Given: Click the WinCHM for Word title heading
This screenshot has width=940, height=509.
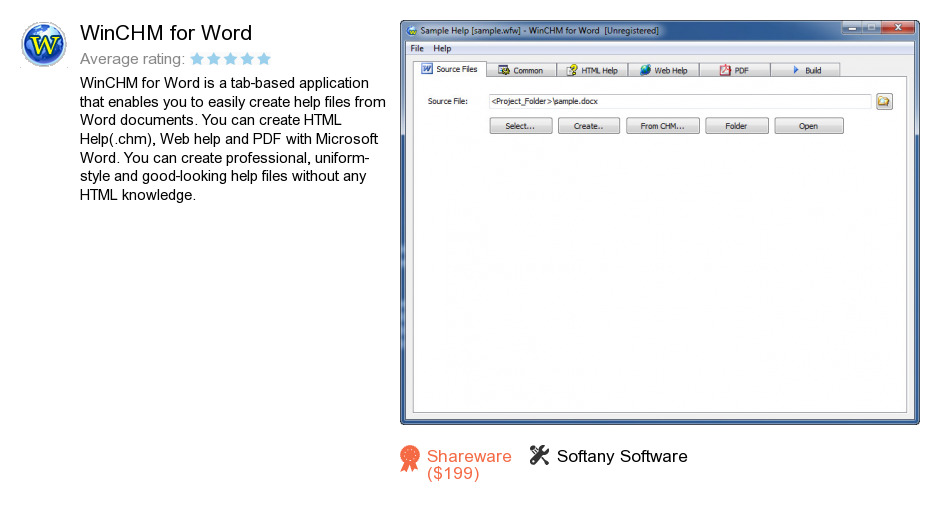Looking at the screenshot, I should pos(166,33).
